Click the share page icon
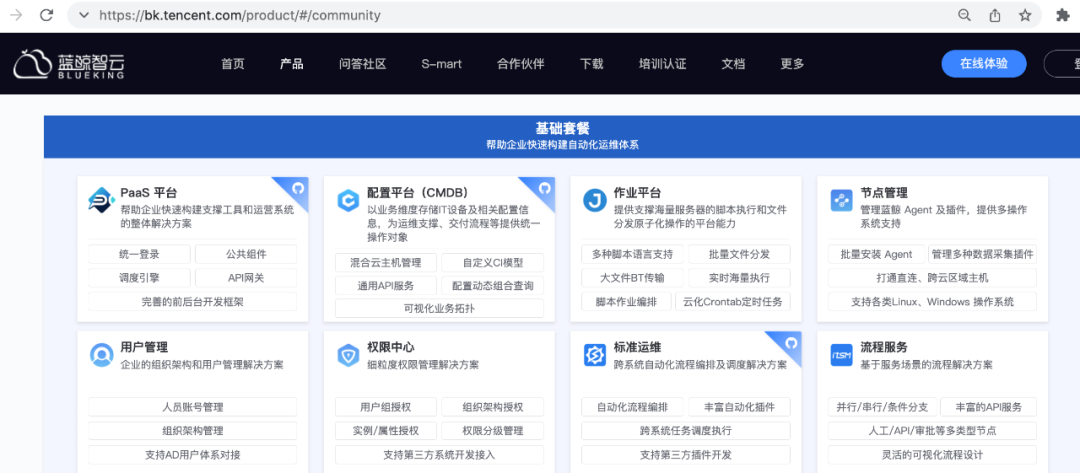The image size is (1080, 473). [995, 15]
